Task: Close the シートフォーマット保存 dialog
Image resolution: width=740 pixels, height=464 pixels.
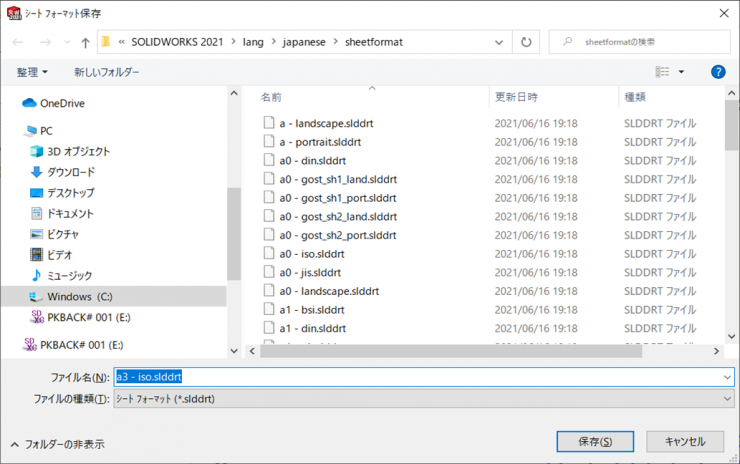Action: point(724,13)
